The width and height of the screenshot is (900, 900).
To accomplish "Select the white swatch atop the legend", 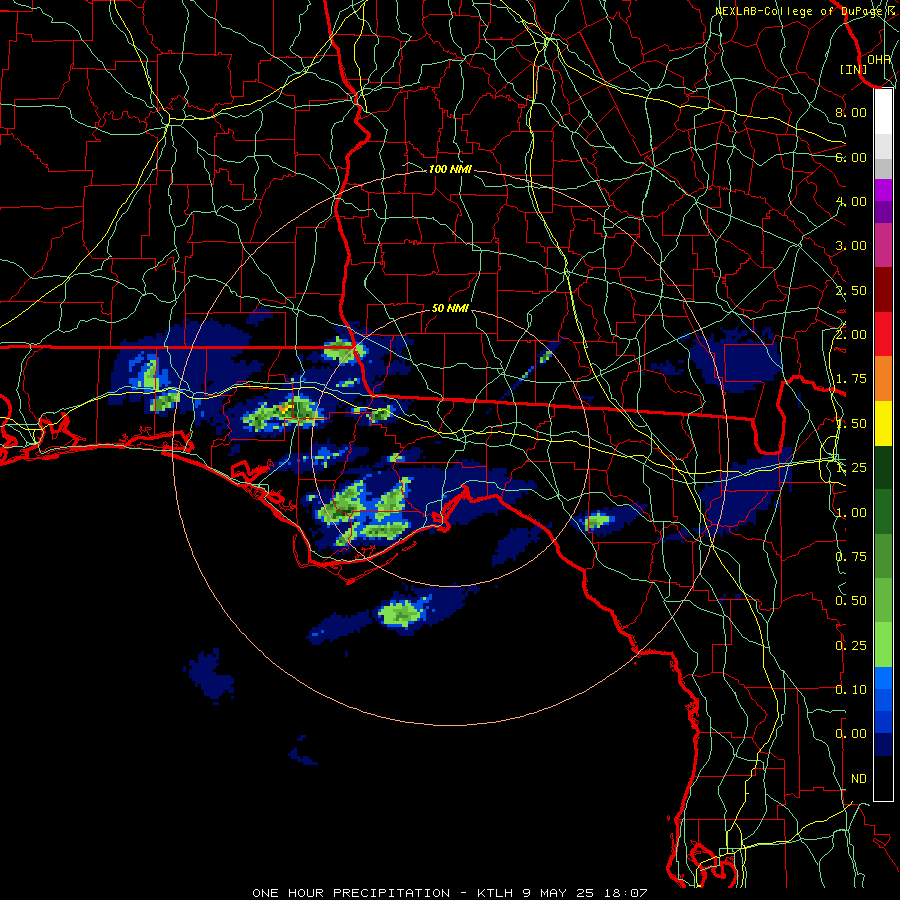I will [x=883, y=112].
